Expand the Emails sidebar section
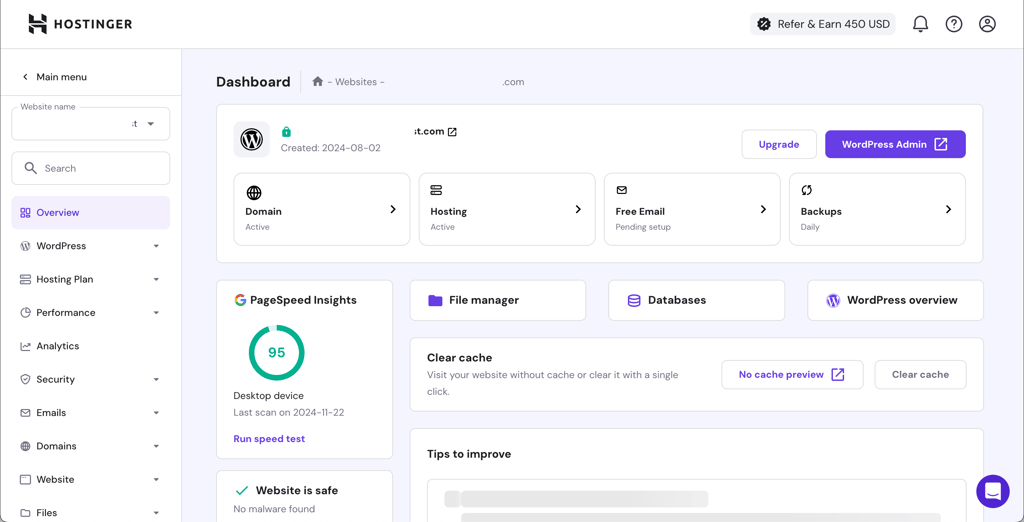 coord(156,413)
